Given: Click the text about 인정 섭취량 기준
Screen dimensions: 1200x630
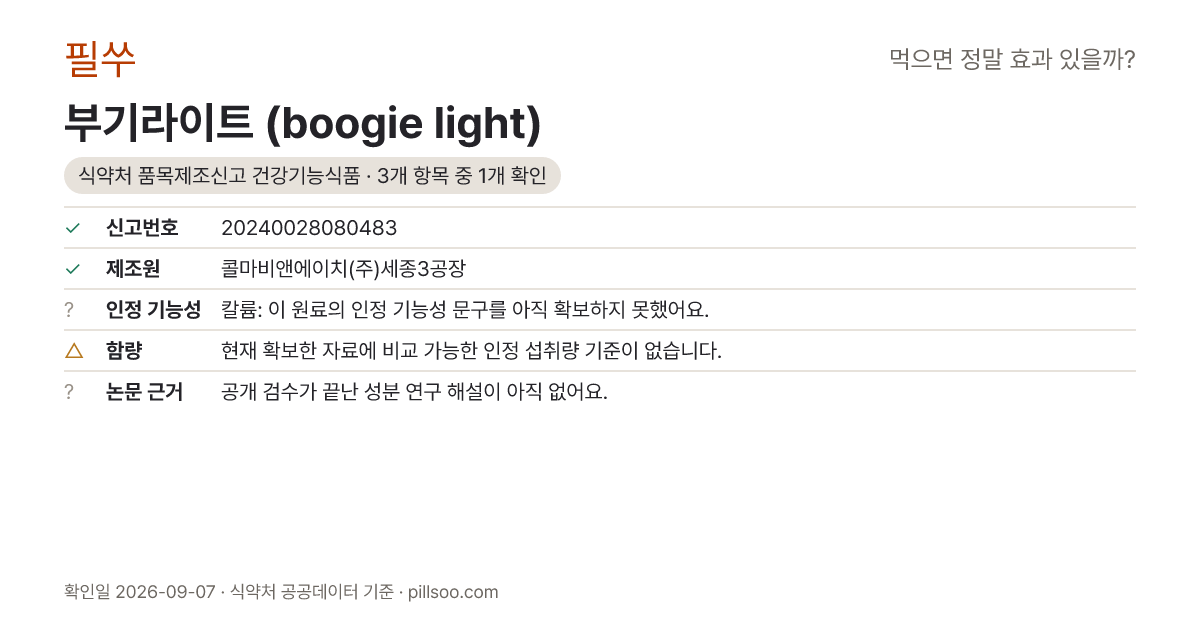Looking at the screenshot, I should 471,351.
